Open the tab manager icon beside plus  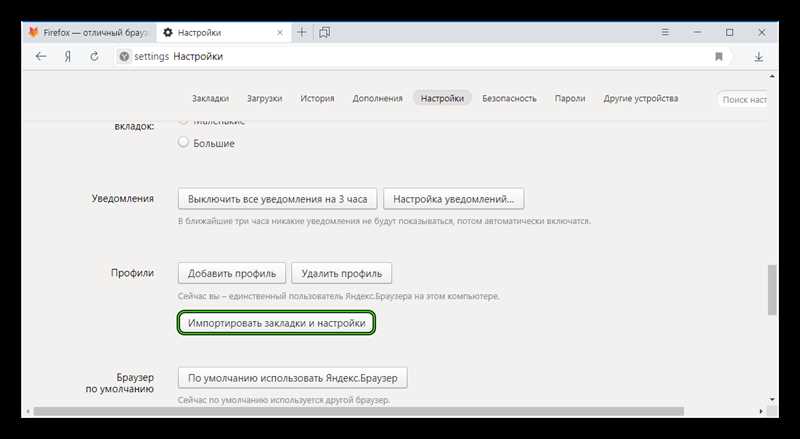tap(324, 32)
